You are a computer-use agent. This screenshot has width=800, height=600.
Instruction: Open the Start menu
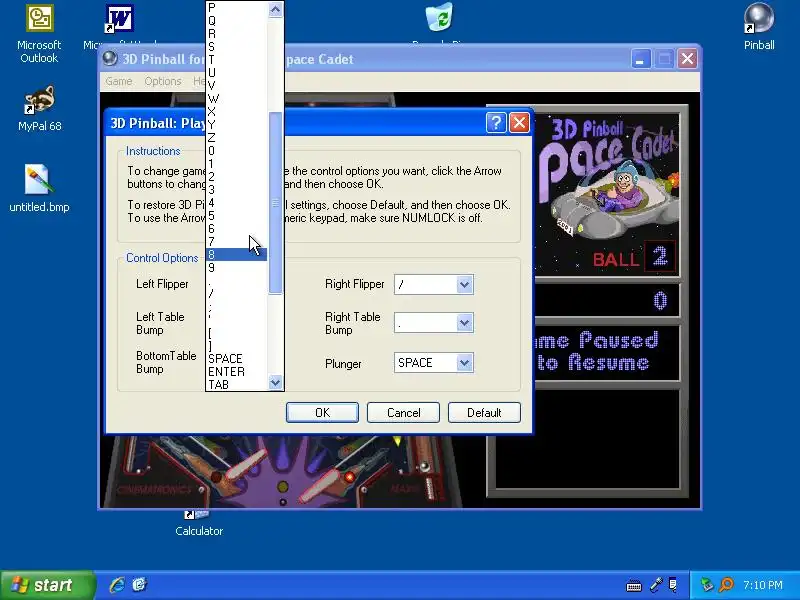(47, 585)
